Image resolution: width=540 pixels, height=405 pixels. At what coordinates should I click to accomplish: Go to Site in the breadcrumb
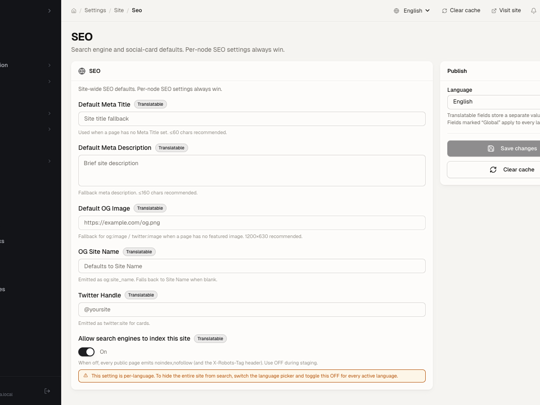click(119, 10)
